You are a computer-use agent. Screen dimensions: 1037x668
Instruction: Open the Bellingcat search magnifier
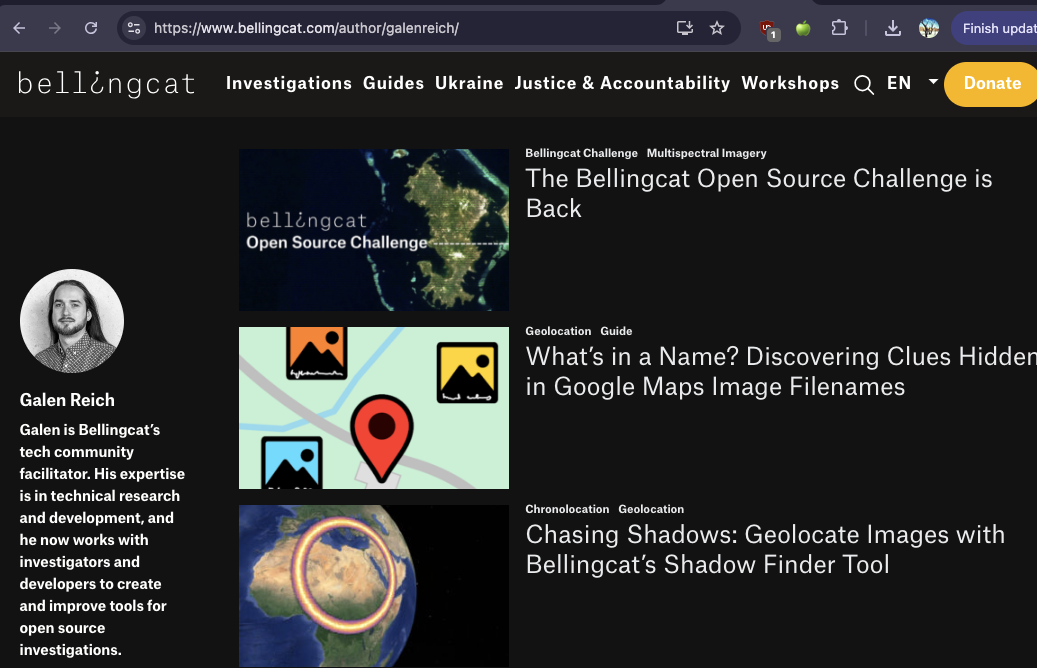[864, 85]
